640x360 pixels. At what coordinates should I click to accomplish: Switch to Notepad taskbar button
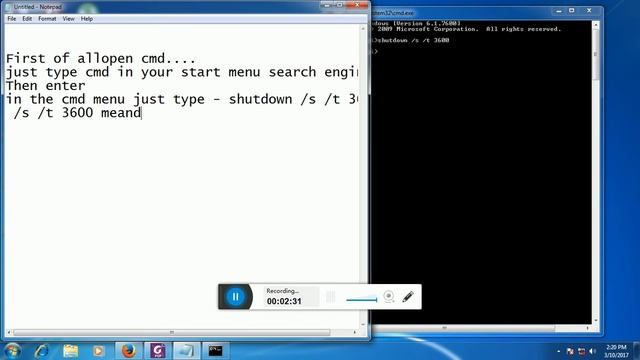click(x=187, y=351)
